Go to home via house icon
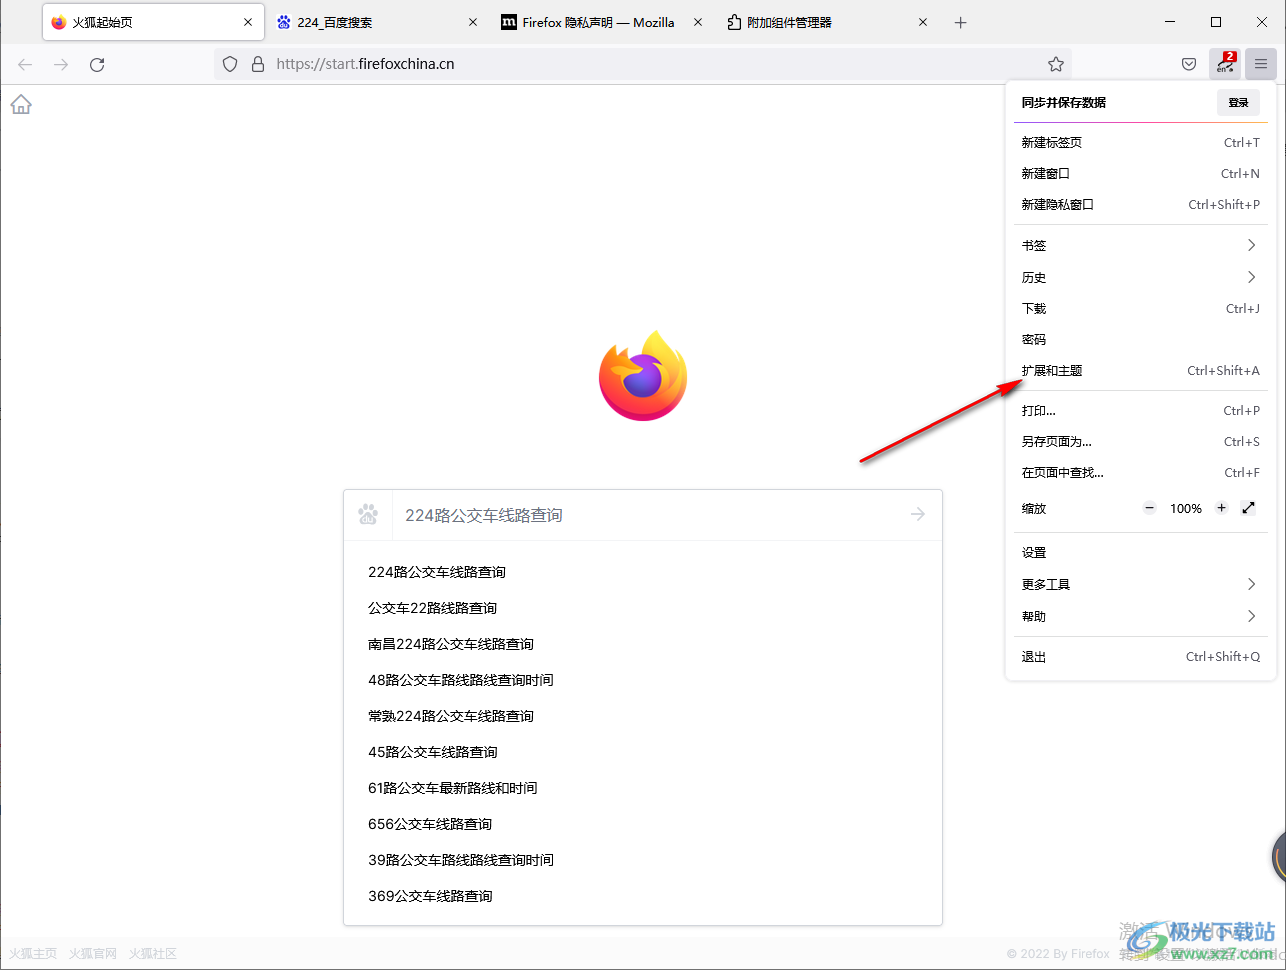This screenshot has height=970, width=1286. [x=21, y=105]
